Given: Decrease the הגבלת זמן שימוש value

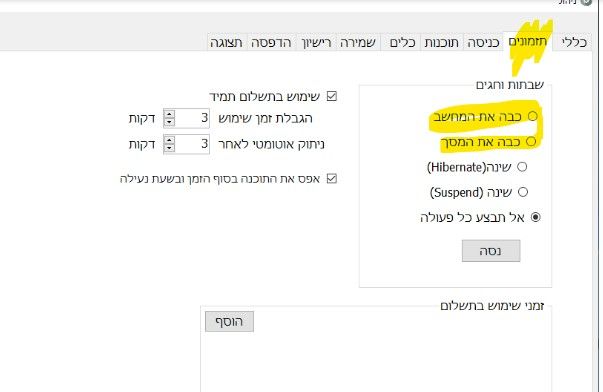Looking at the screenshot, I should point(169,123).
